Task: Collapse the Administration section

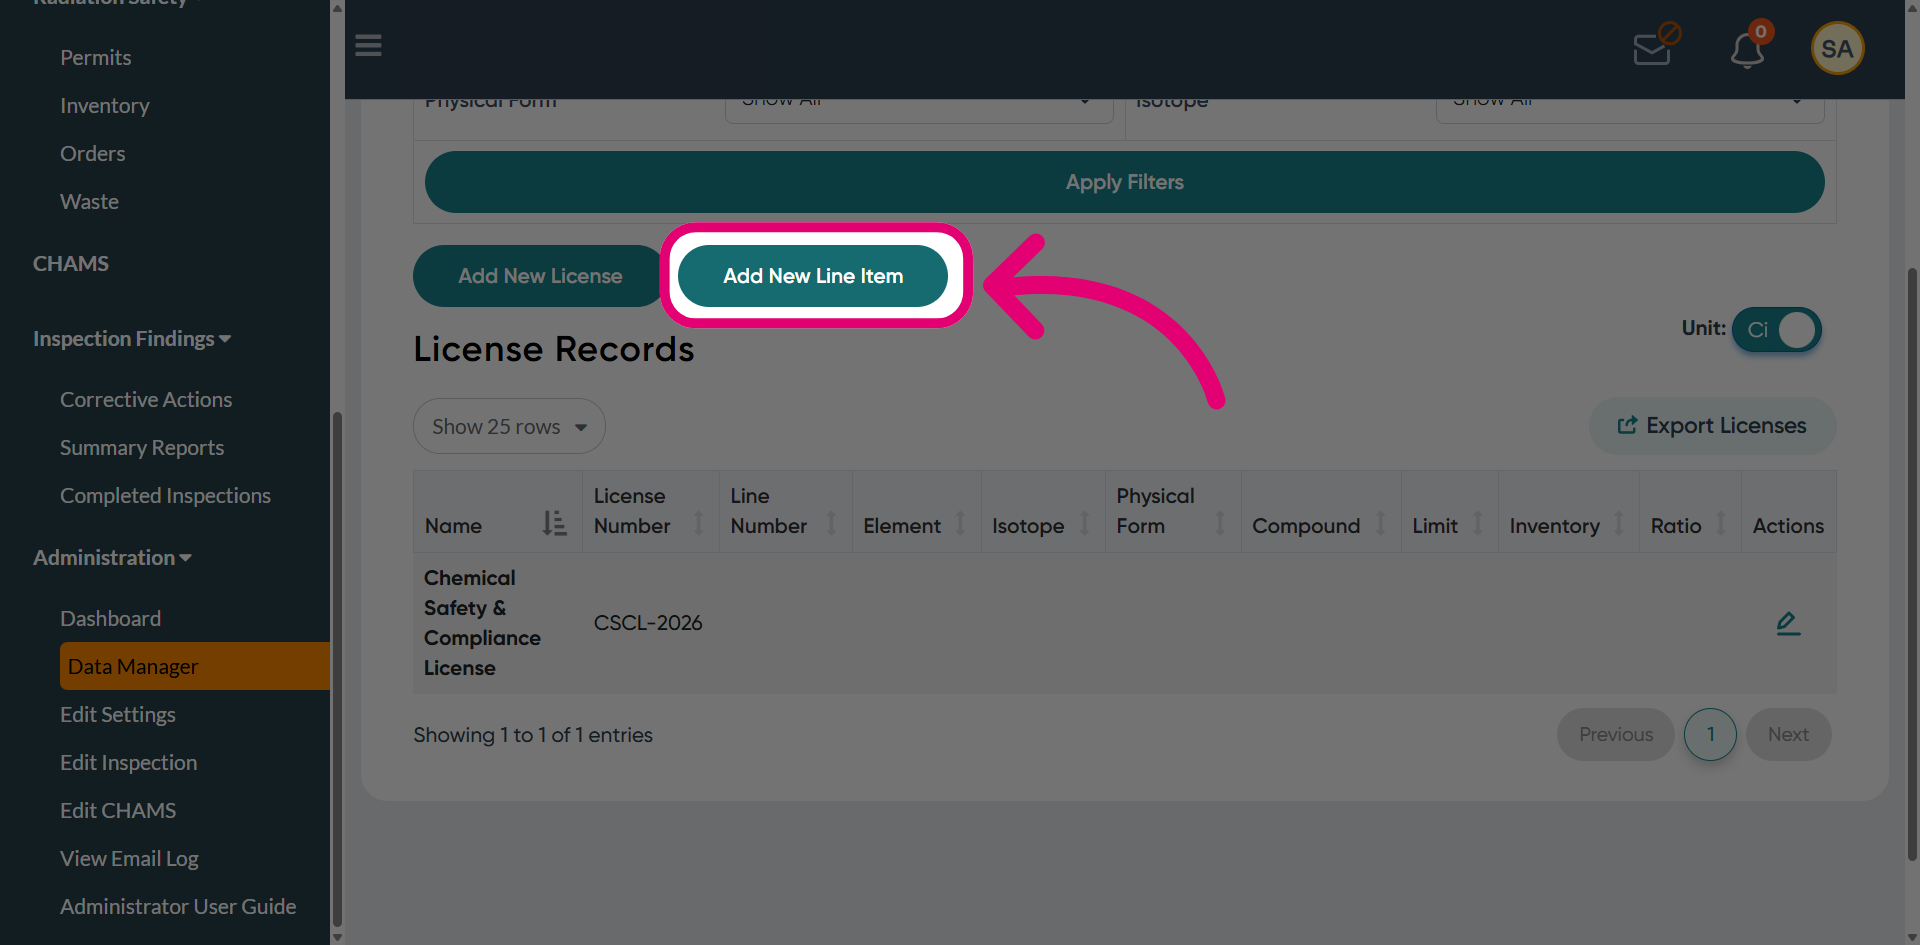Action: coord(112,558)
